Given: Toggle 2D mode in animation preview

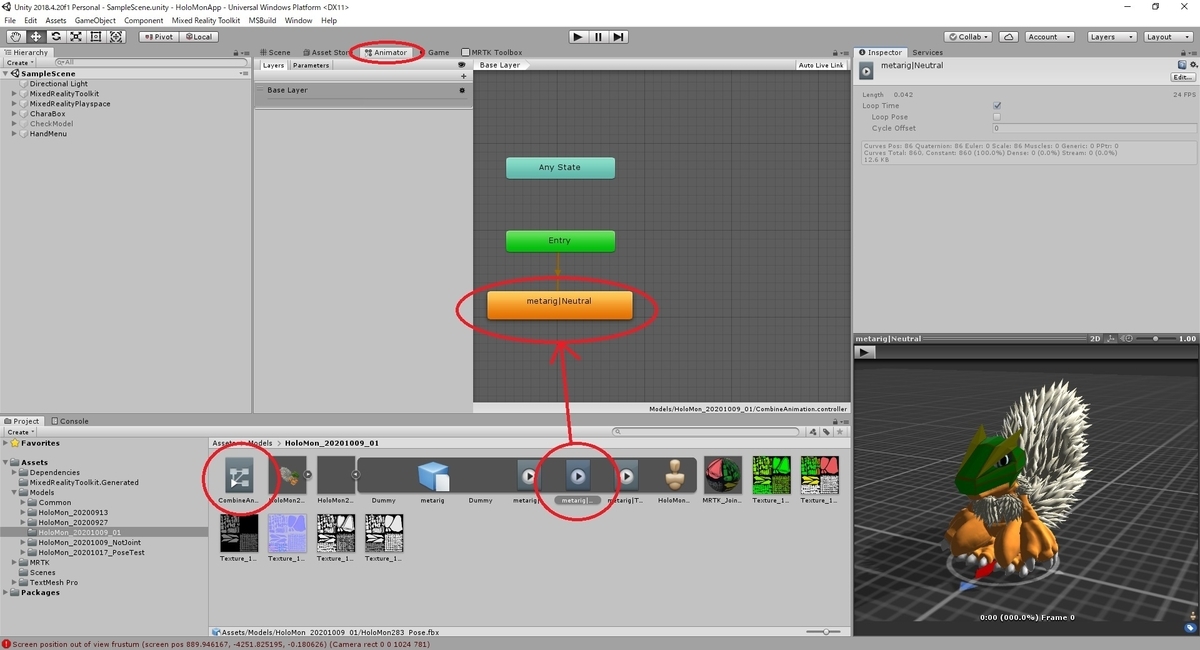Looking at the screenshot, I should coord(1095,339).
